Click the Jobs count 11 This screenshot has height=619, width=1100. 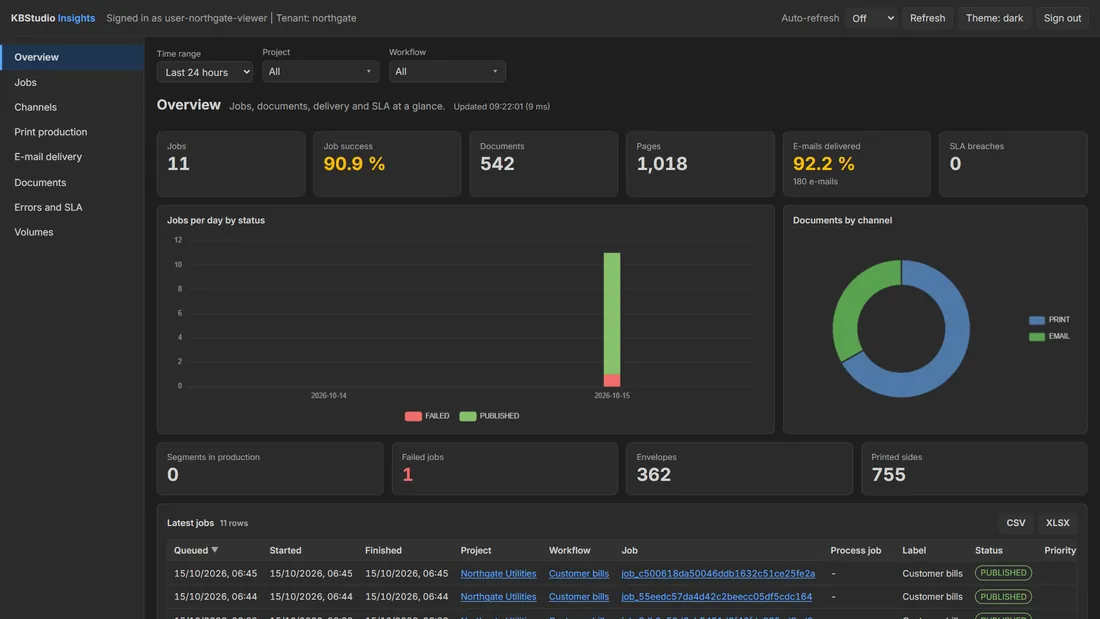point(178,164)
